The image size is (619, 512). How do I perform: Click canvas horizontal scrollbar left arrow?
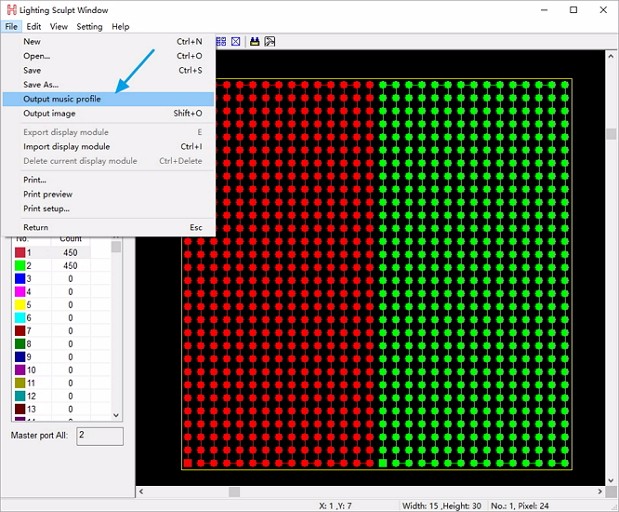141,491
